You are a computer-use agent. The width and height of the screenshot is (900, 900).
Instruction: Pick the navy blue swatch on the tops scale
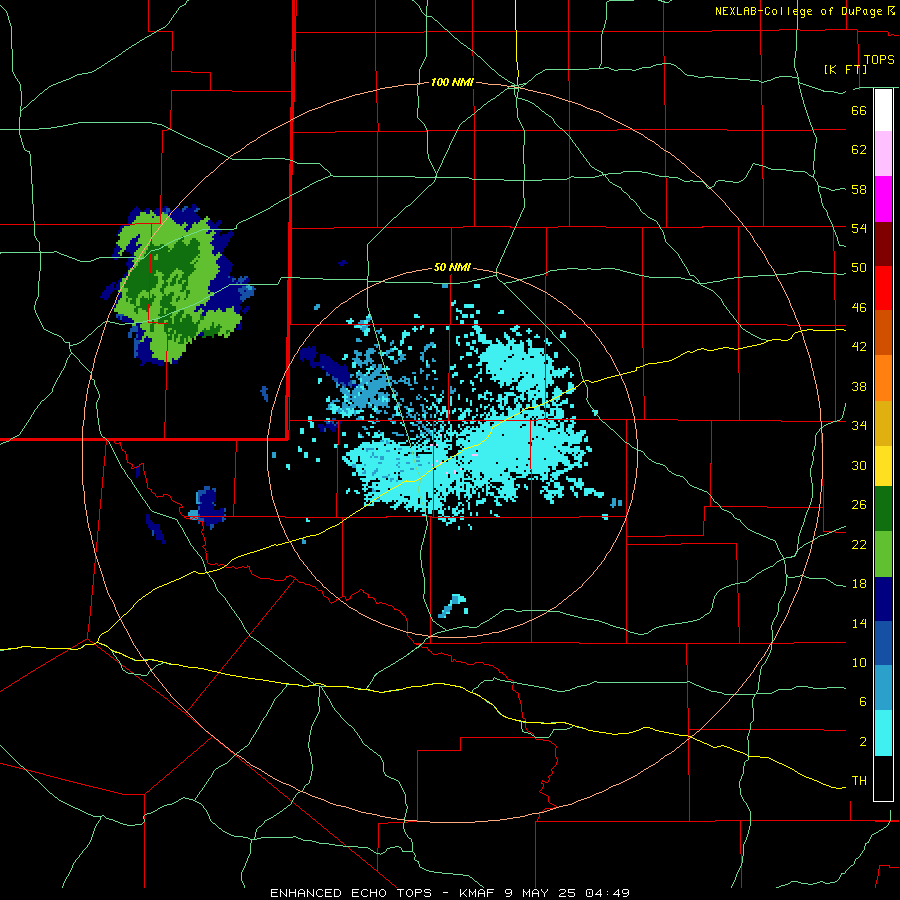coord(883,599)
